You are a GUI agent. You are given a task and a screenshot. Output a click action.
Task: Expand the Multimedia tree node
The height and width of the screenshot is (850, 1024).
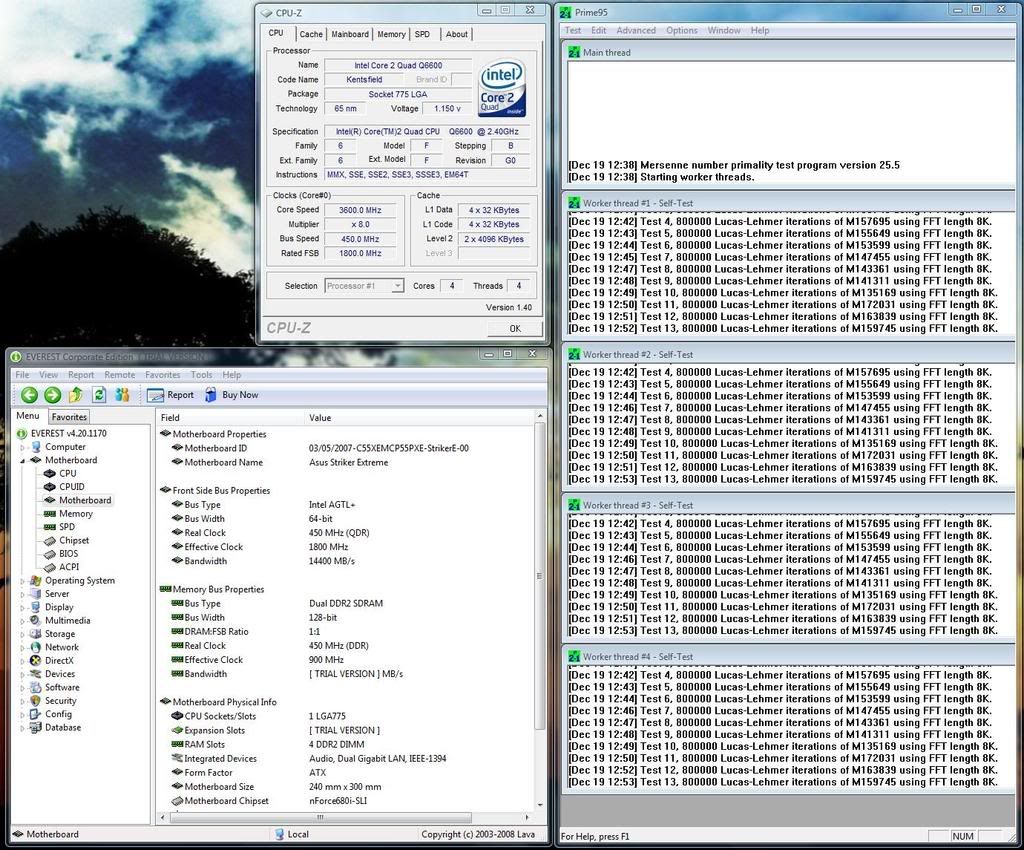tap(22, 621)
